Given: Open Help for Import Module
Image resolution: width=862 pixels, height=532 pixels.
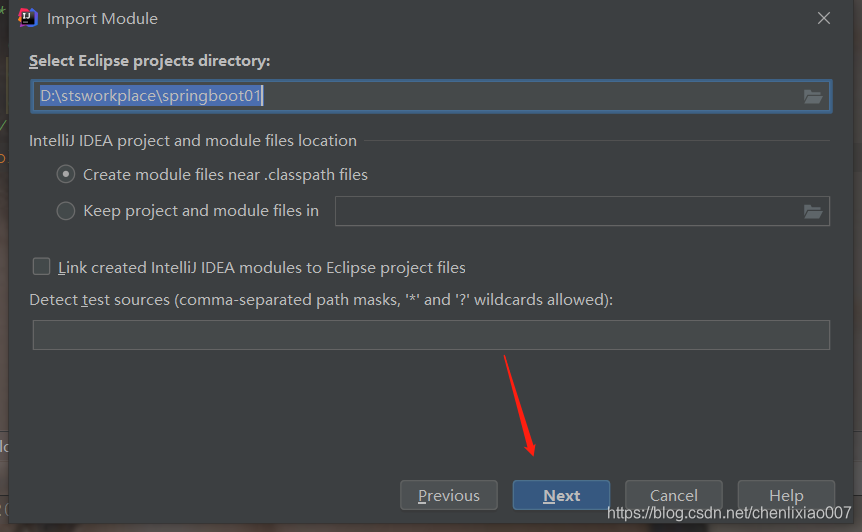Looking at the screenshot, I should pos(786,495).
